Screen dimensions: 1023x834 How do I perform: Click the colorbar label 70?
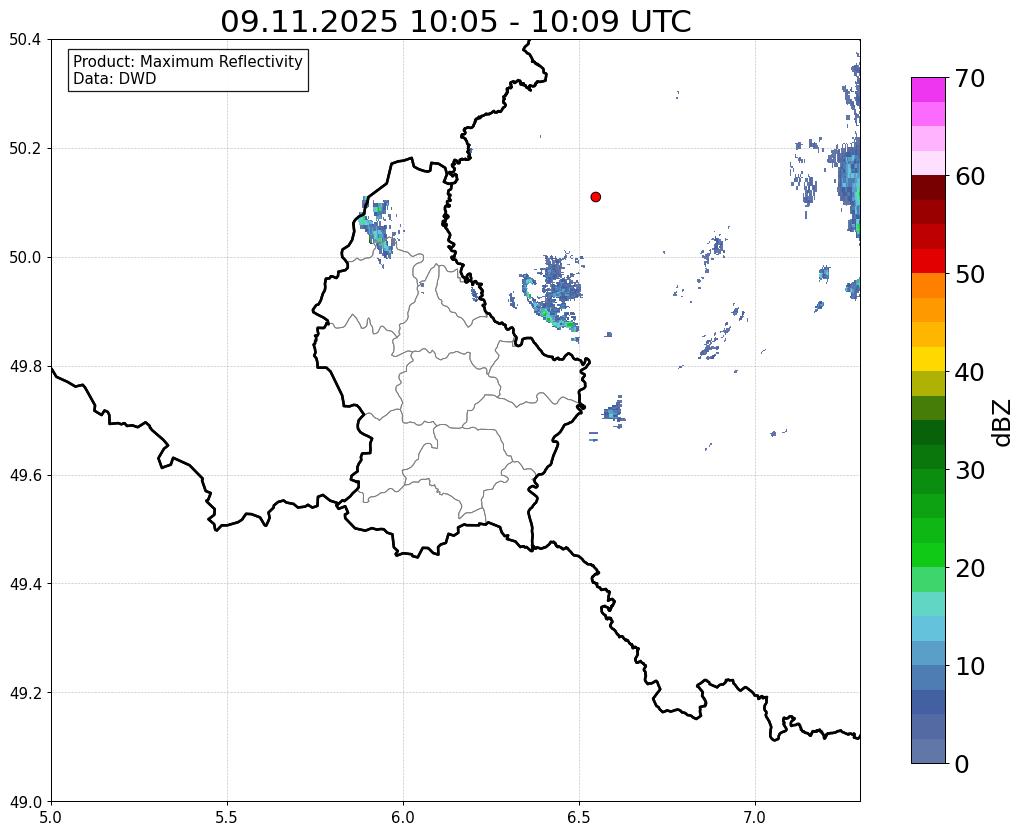tap(970, 78)
